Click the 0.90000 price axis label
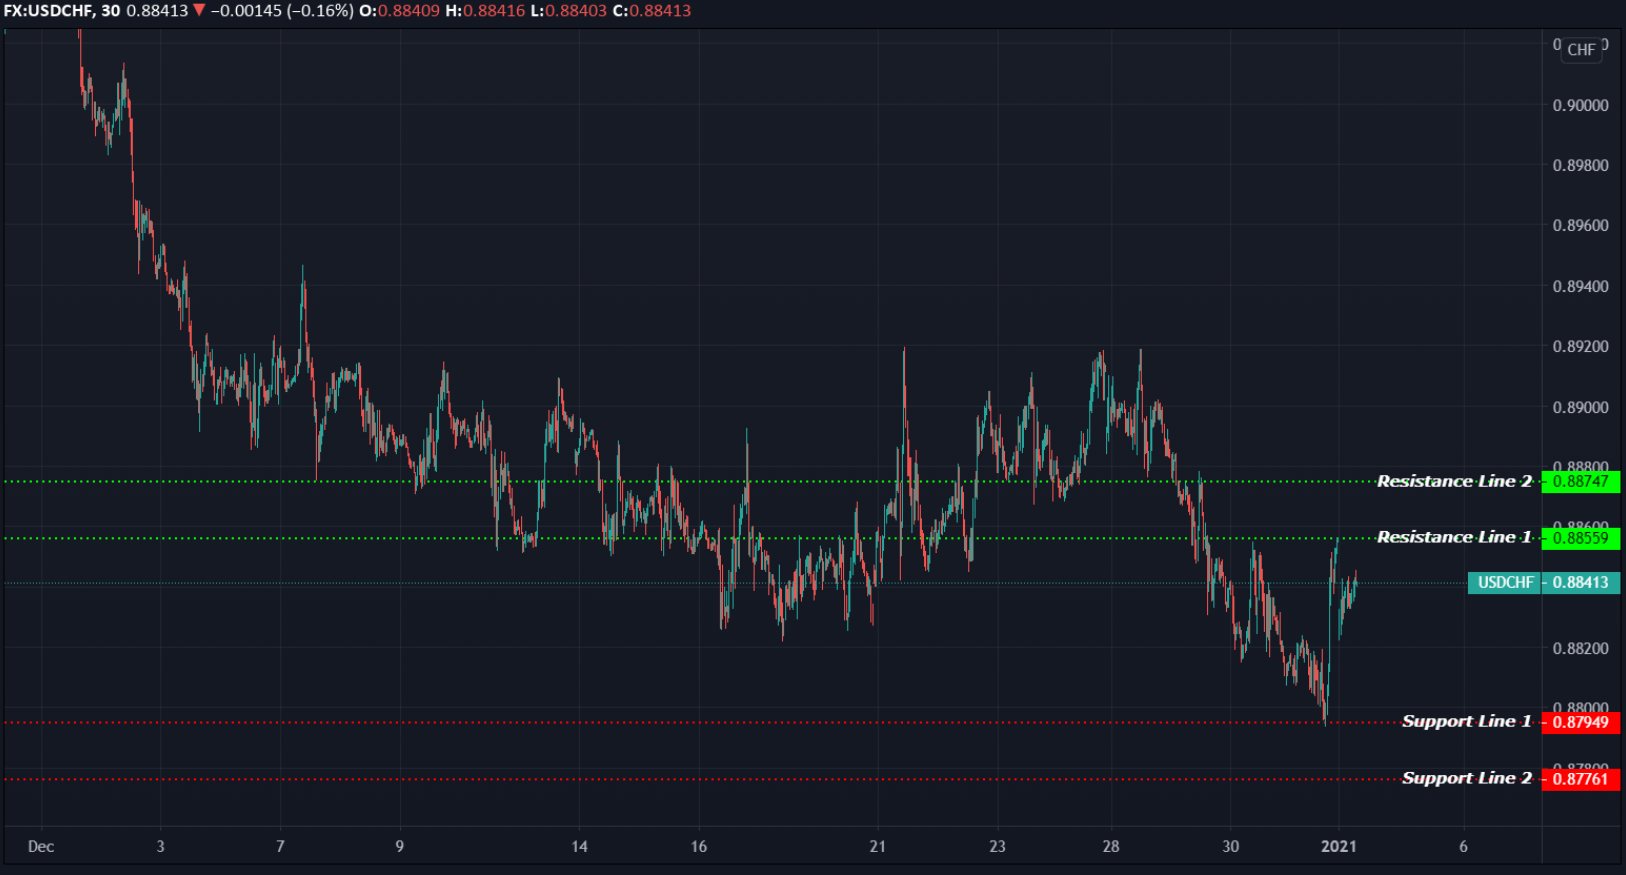 [1580, 105]
